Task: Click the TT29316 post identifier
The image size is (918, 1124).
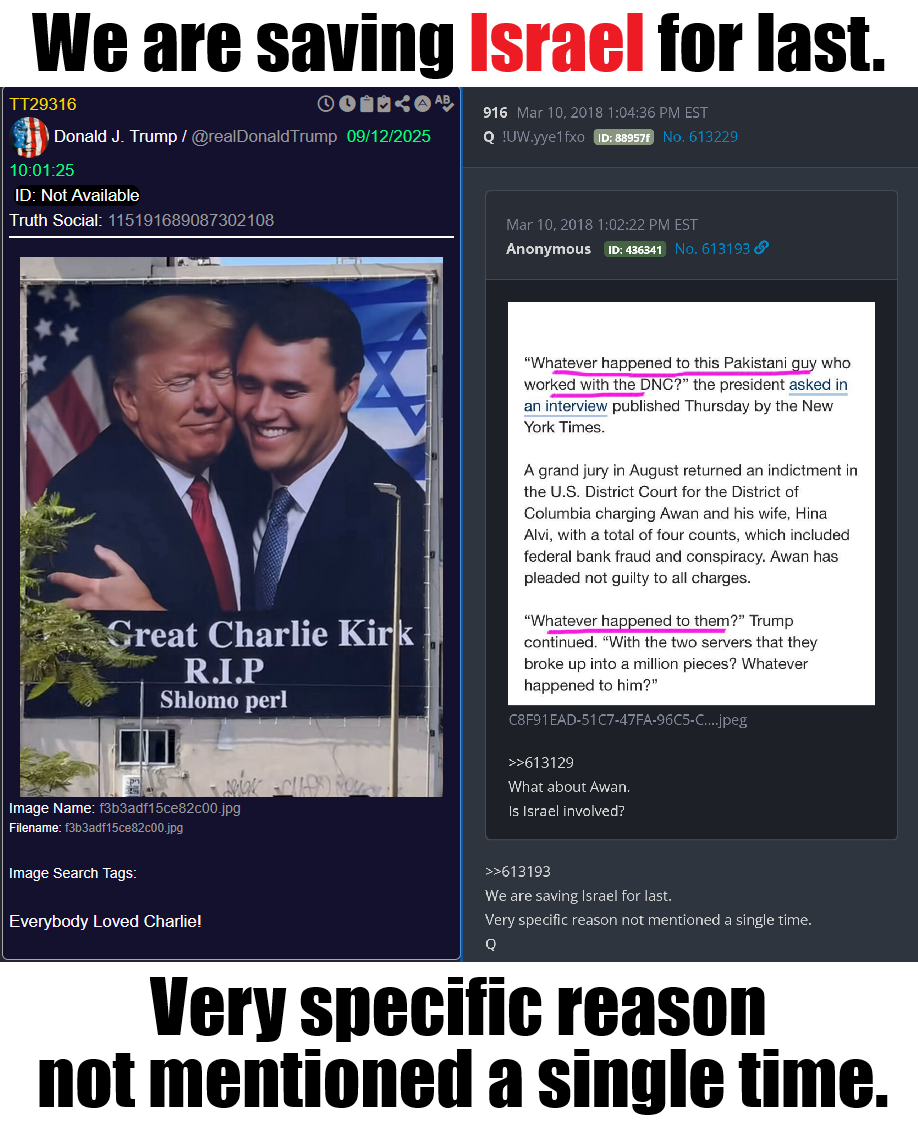Action: (43, 104)
